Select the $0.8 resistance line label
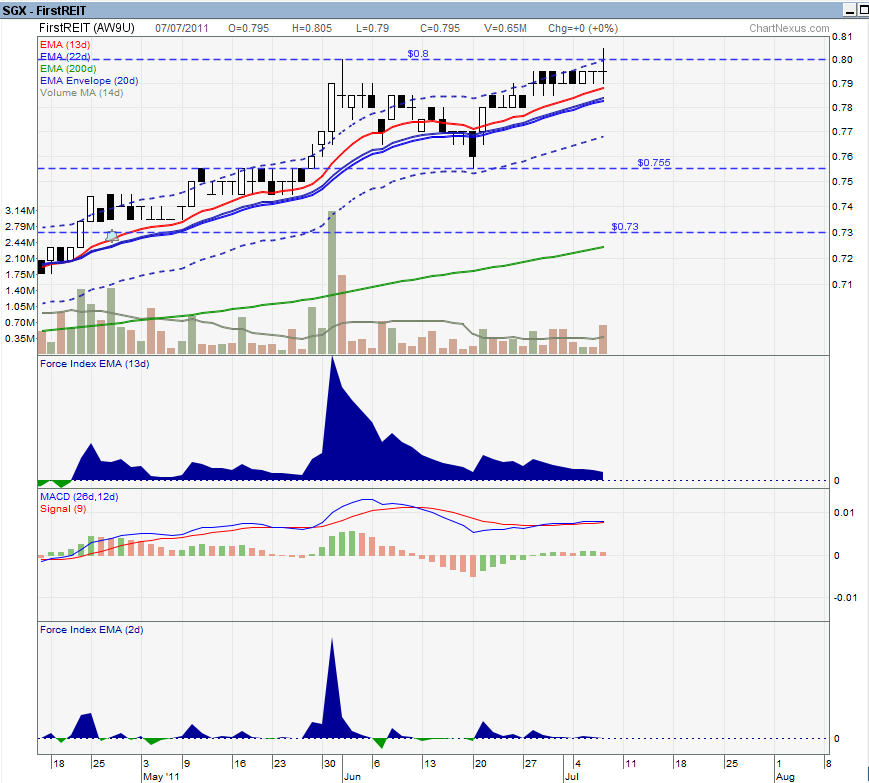Screen dimensions: 869x783 [418, 54]
